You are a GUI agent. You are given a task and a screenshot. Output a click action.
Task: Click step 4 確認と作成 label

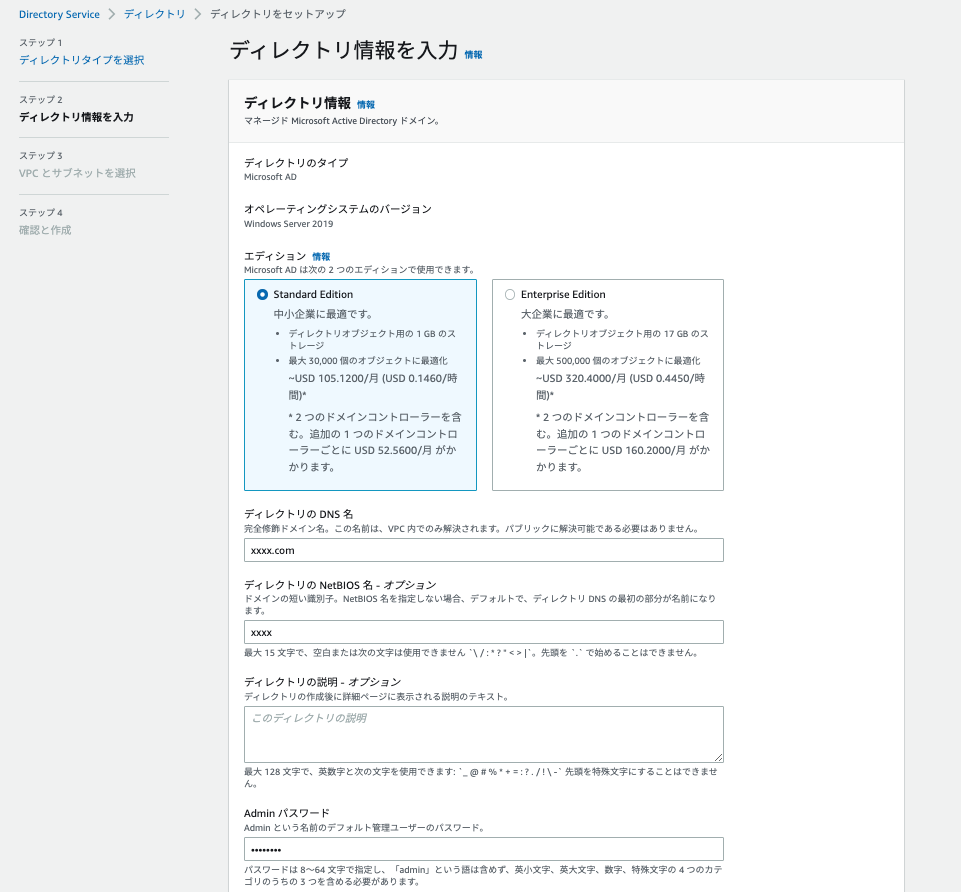[x=45, y=231]
